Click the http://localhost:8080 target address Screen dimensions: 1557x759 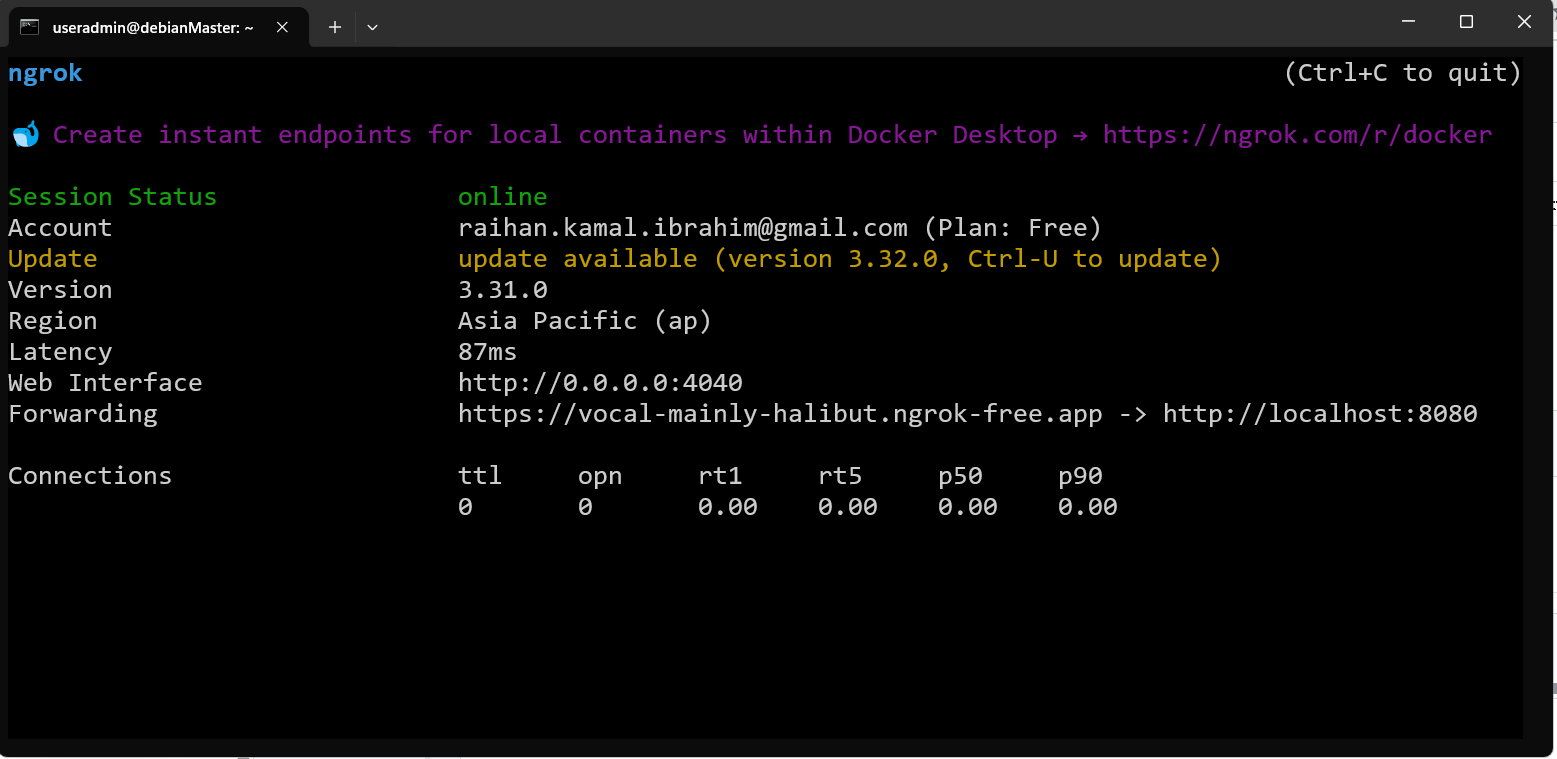click(1320, 414)
